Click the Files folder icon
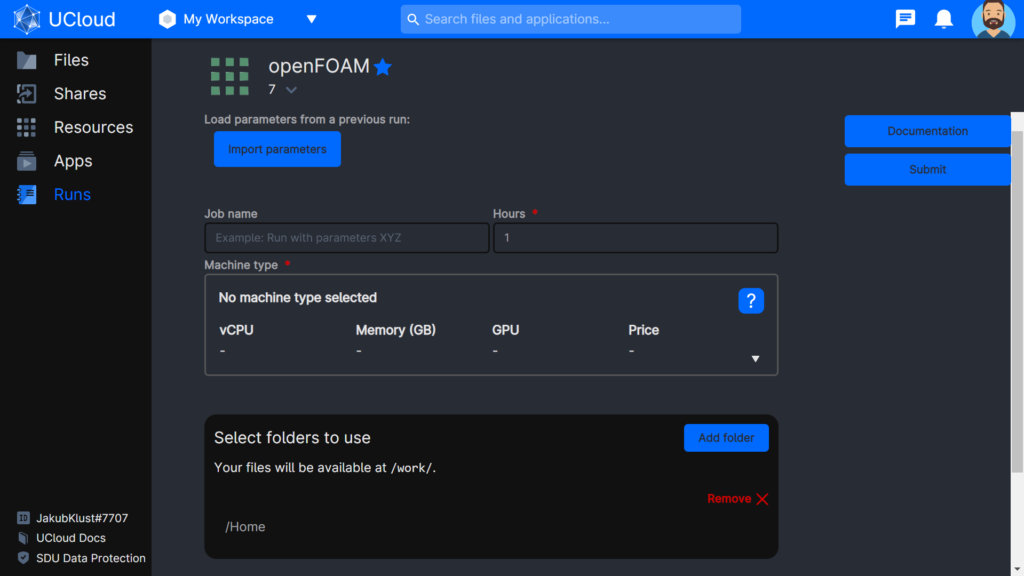This screenshot has width=1024, height=576. pyautogui.click(x=26, y=60)
